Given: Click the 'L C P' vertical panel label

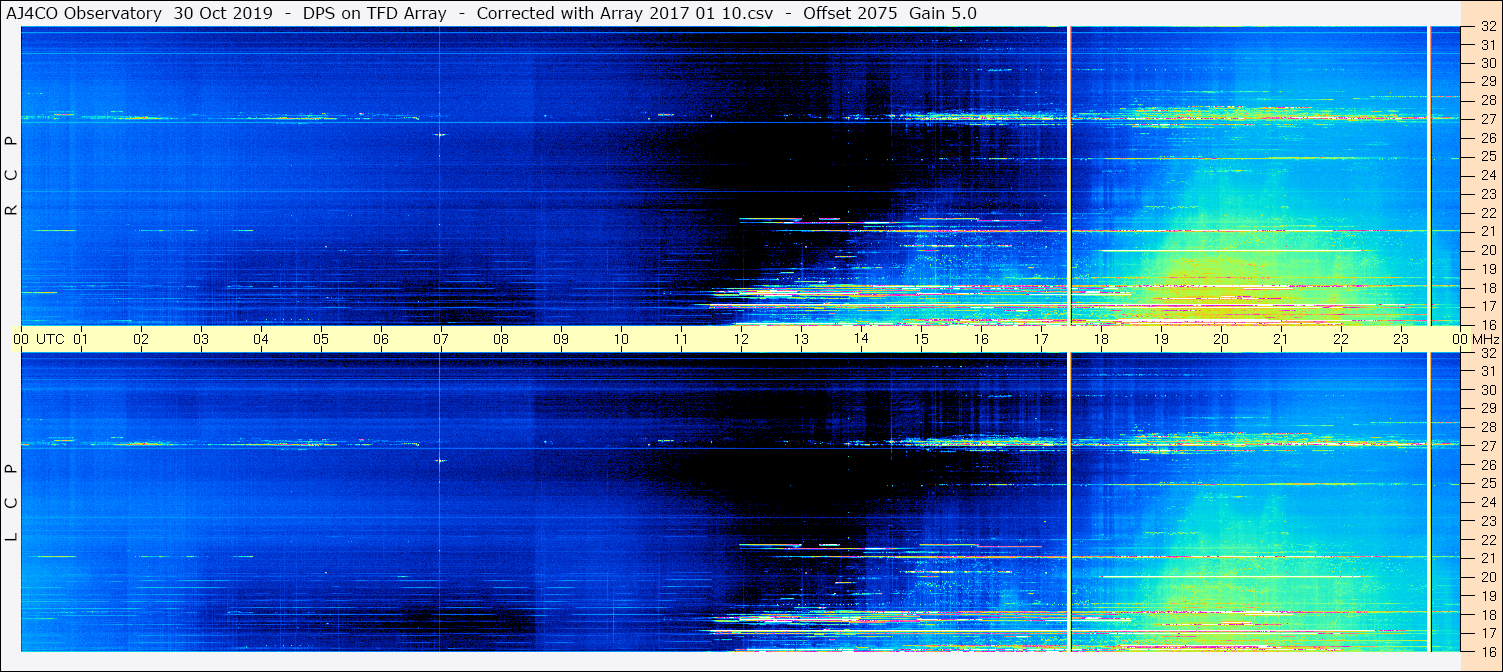Looking at the screenshot, I should (12, 502).
